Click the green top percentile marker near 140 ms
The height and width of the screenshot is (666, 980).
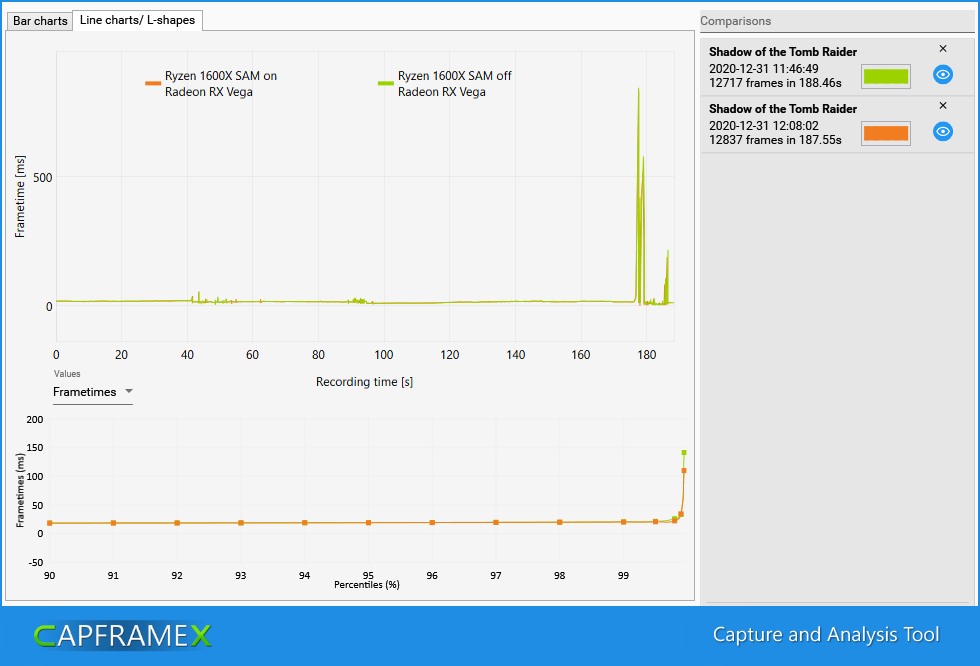click(x=684, y=452)
